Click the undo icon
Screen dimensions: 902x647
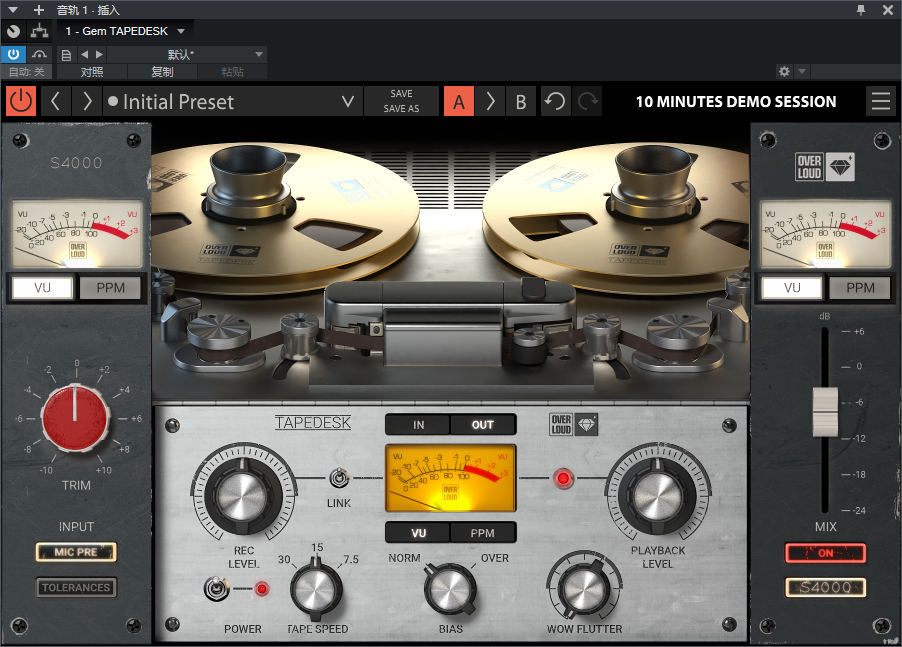555,101
